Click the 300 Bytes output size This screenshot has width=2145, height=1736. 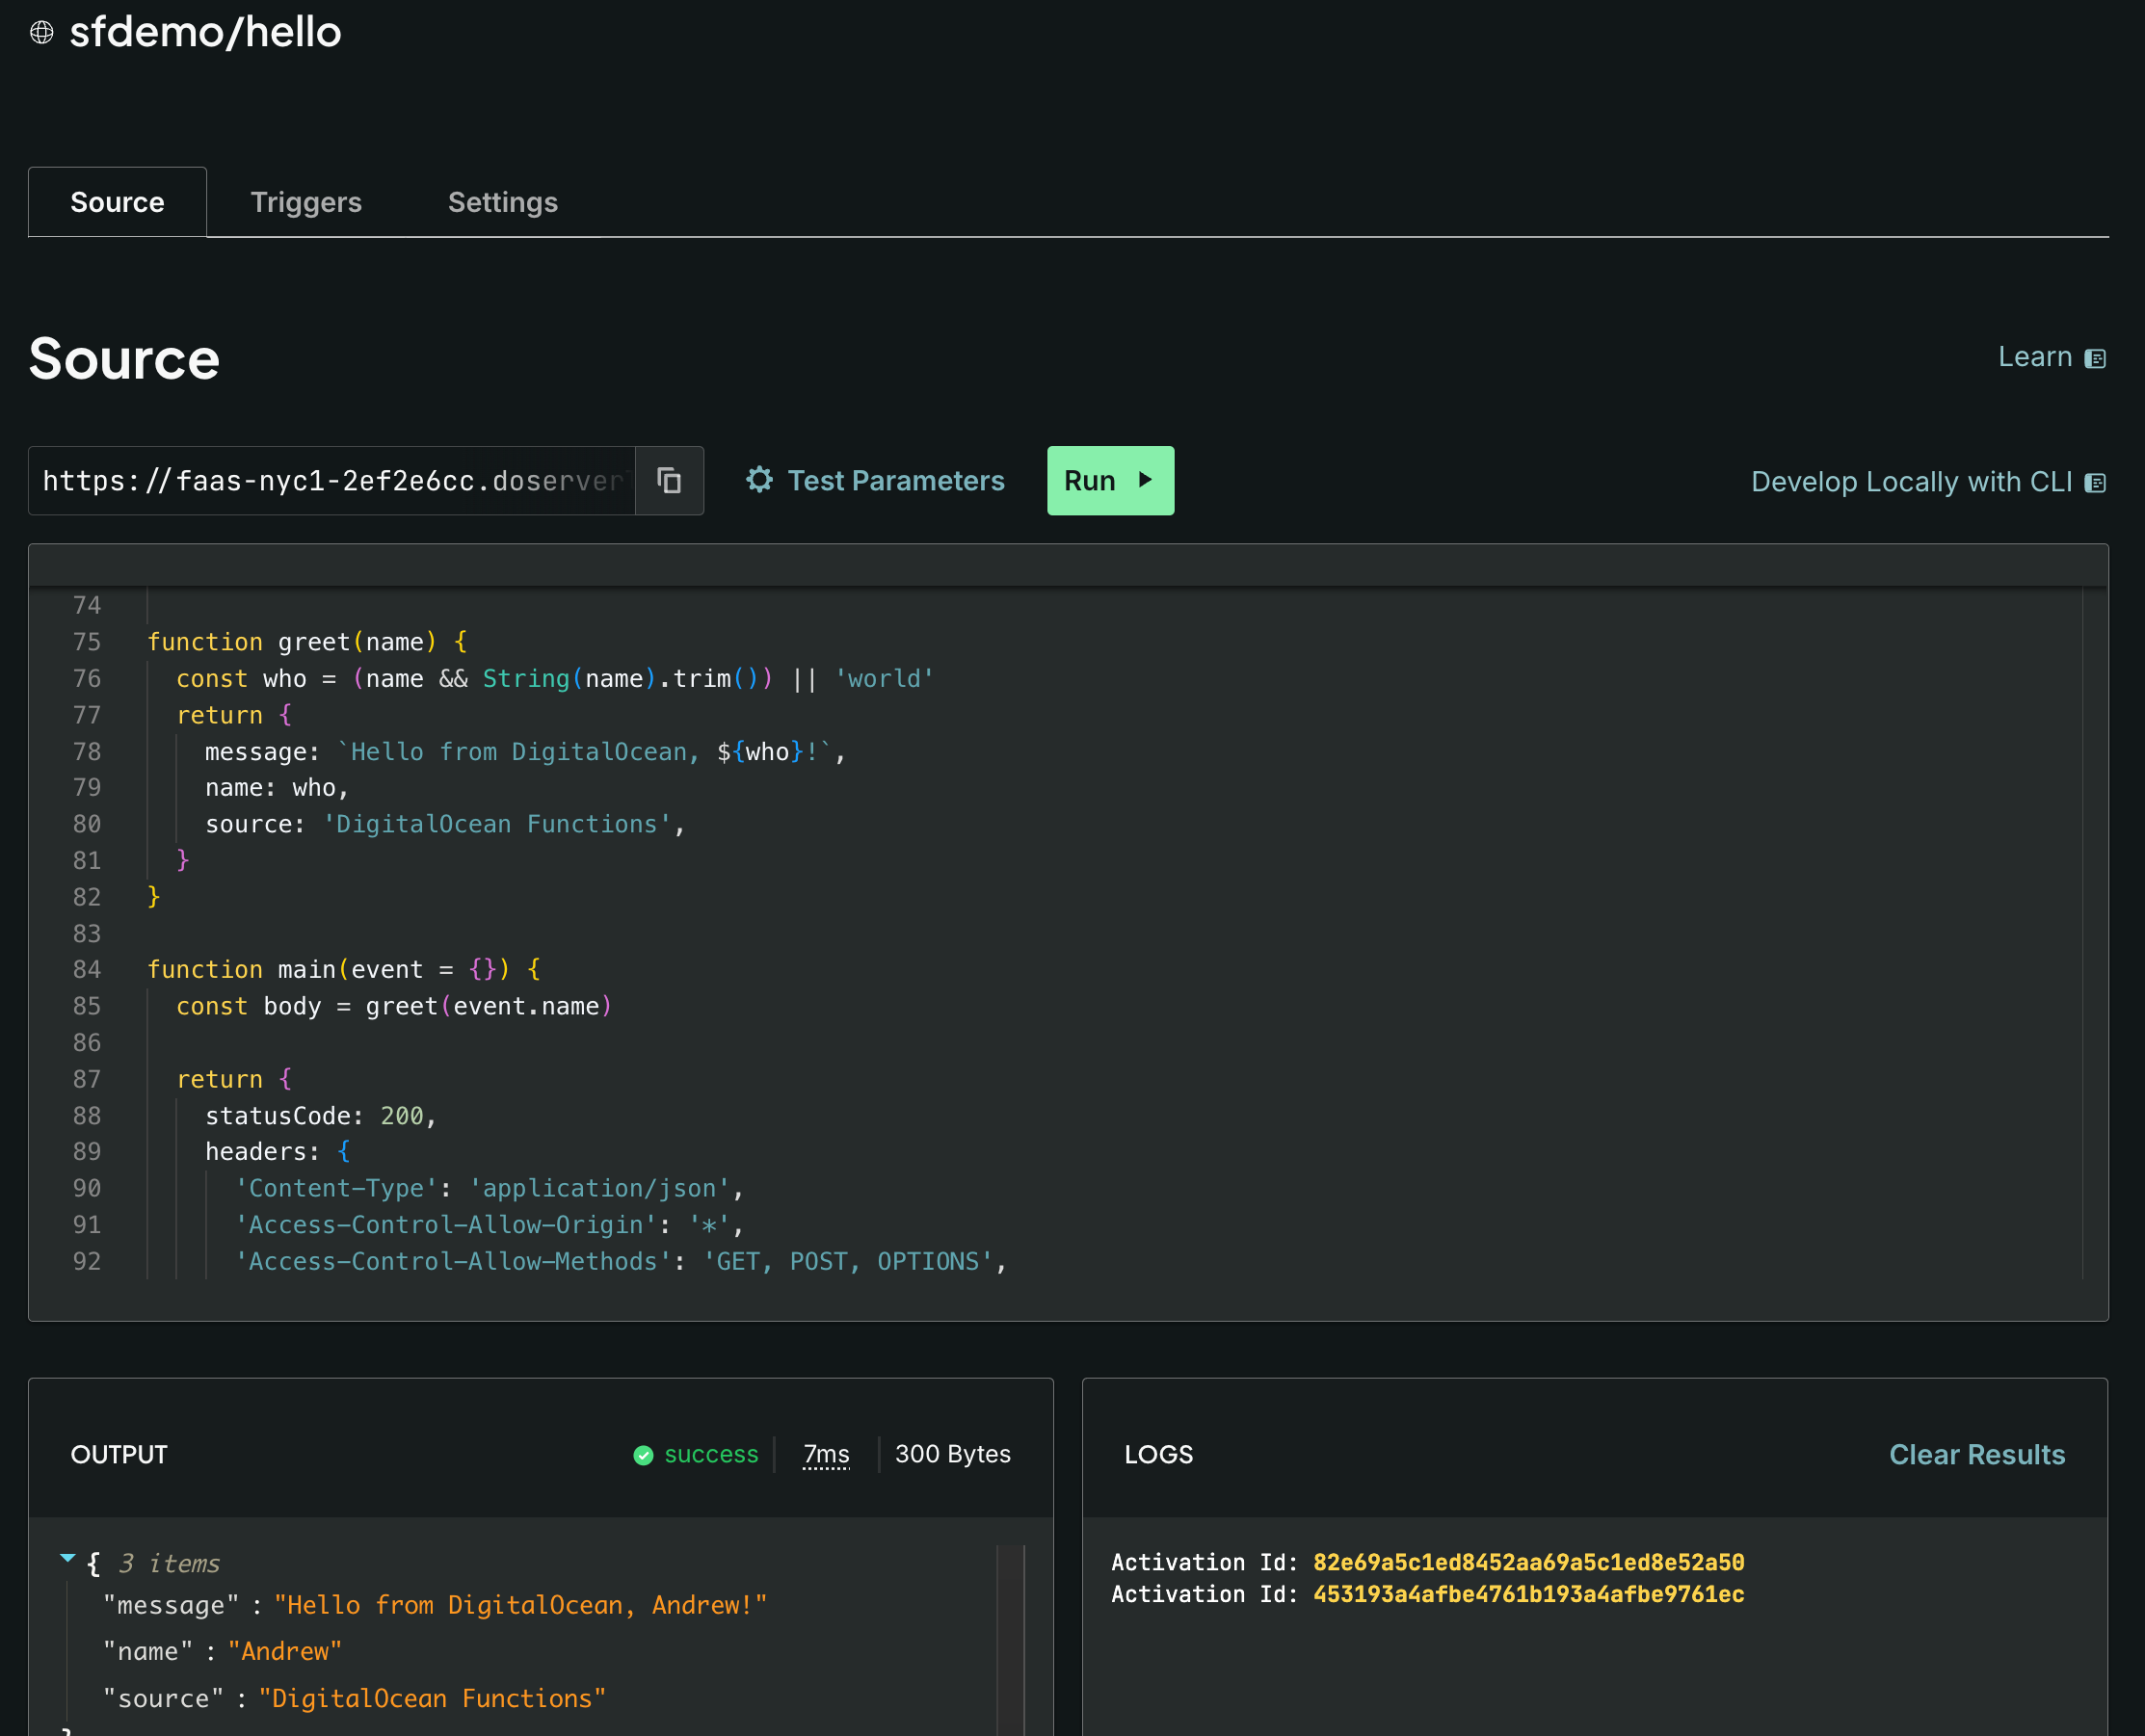(x=952, y=1454)
